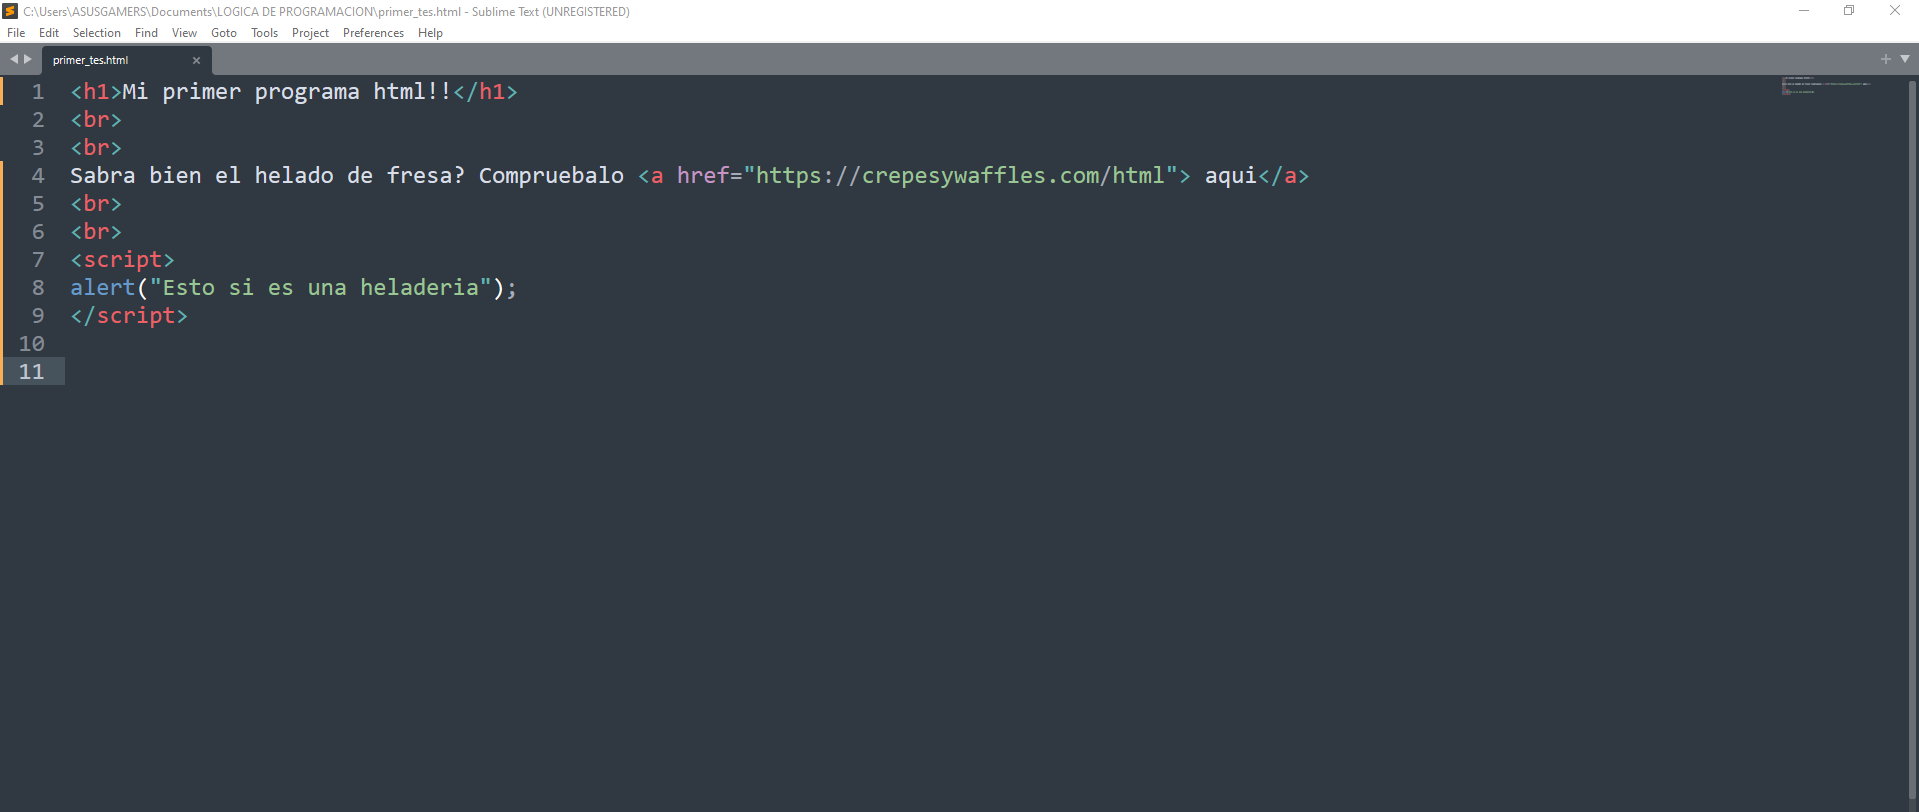Click the br tag on line 3
This screenshot has width=1919, height=812.
(x=96, y=148)
